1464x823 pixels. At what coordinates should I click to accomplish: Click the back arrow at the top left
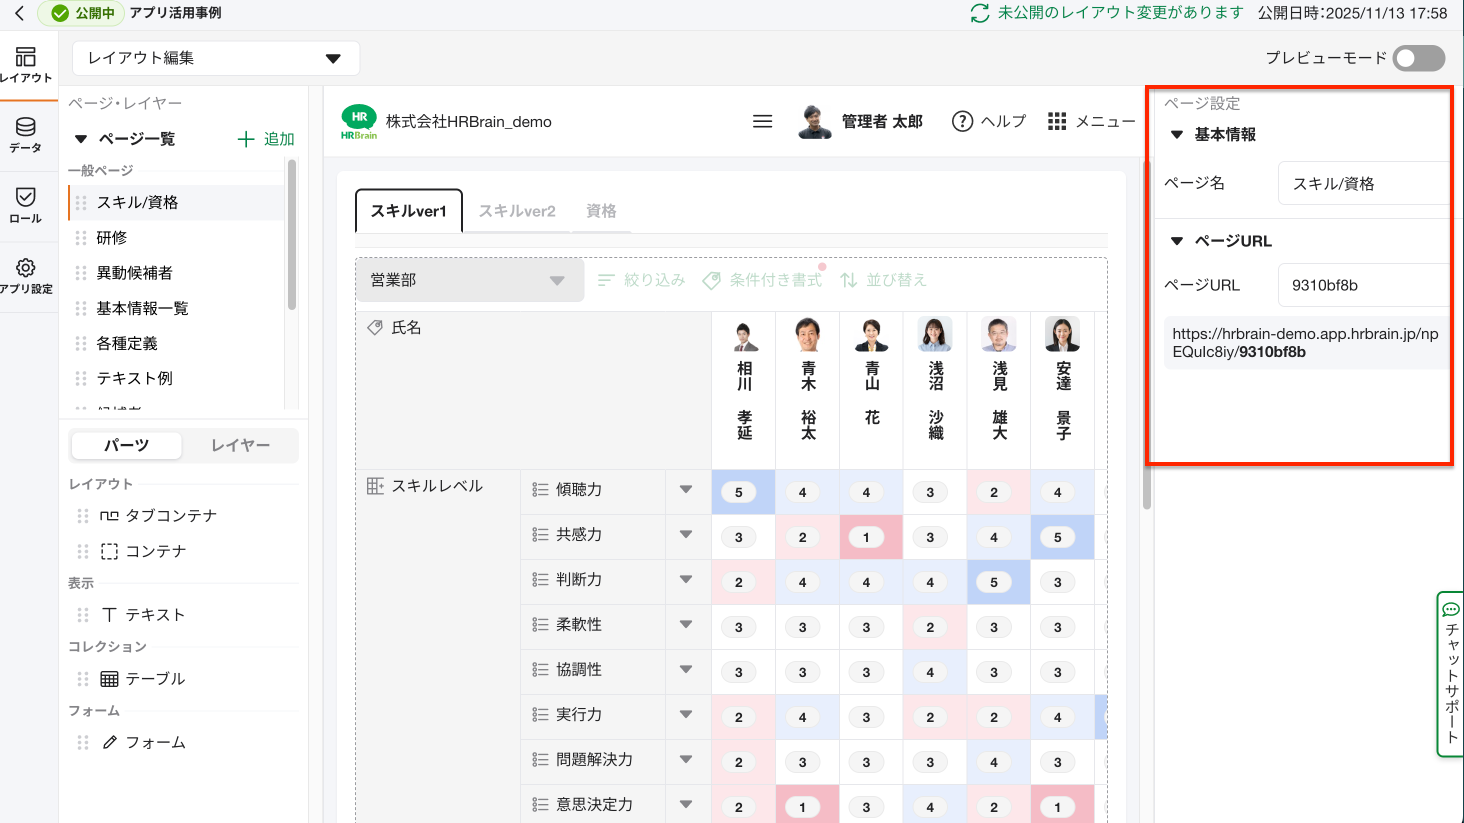click(x=18, y=14)
